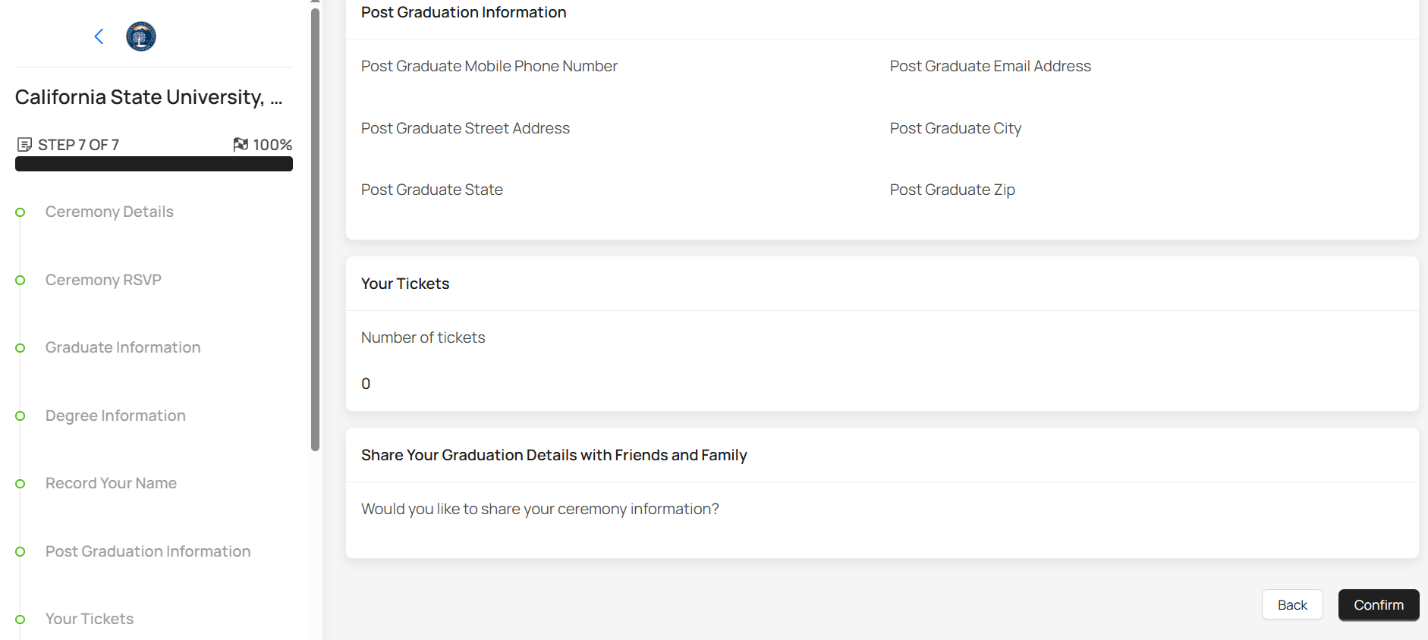Click the green circle beside Your Tickets
The height and width of the screenshot is (640, 1428).
pyautogui.click(x=20, y=619)
